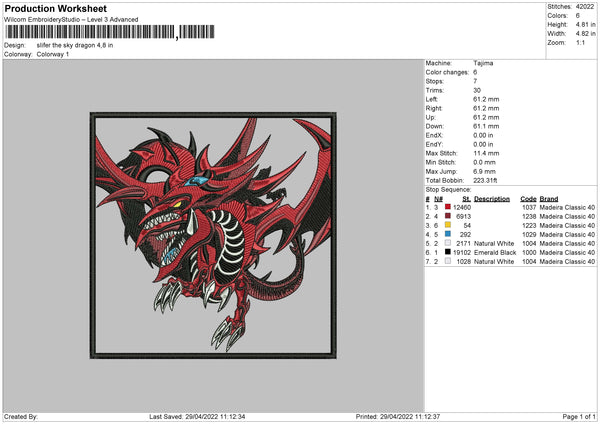Click the yellow swatch with code 1223

point(448,225)
